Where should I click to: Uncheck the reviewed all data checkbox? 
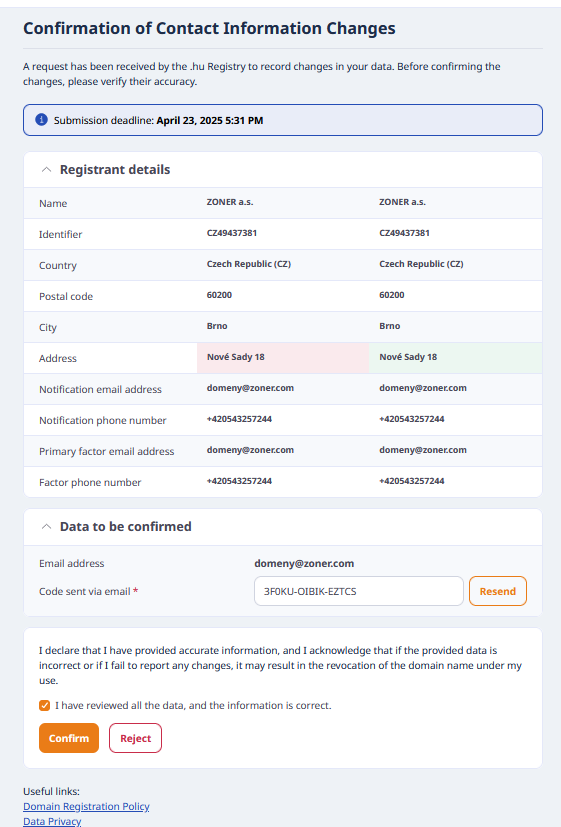pos(44,705)
